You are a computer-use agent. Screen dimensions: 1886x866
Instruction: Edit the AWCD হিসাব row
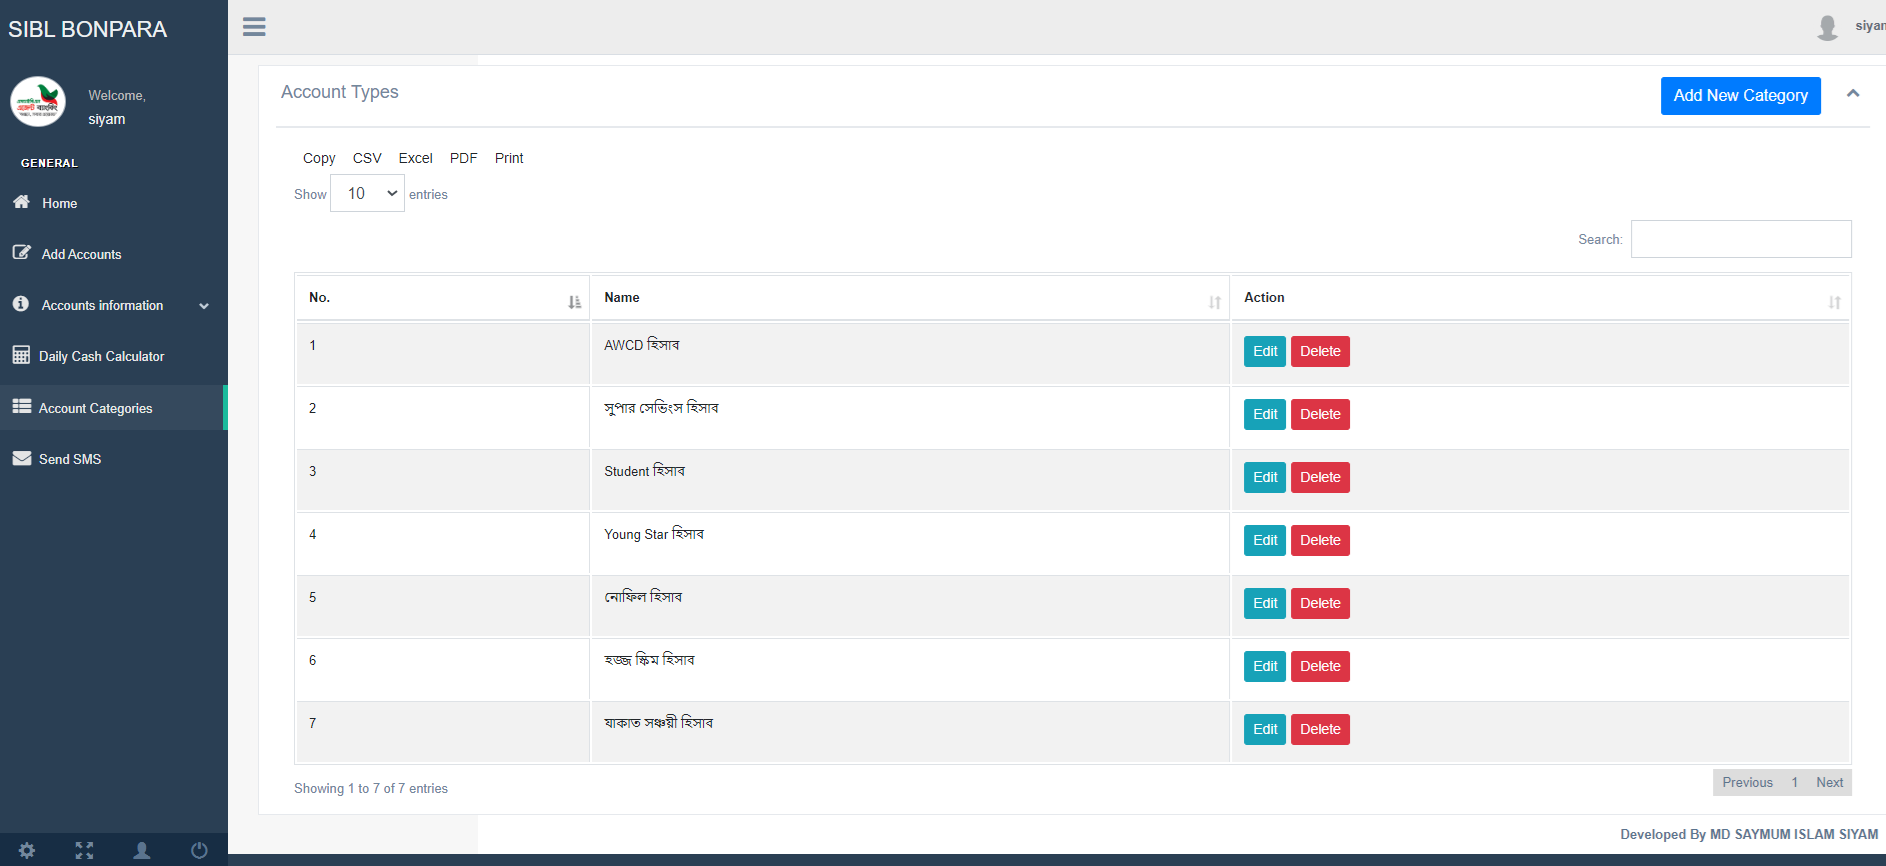[1265, 351]
